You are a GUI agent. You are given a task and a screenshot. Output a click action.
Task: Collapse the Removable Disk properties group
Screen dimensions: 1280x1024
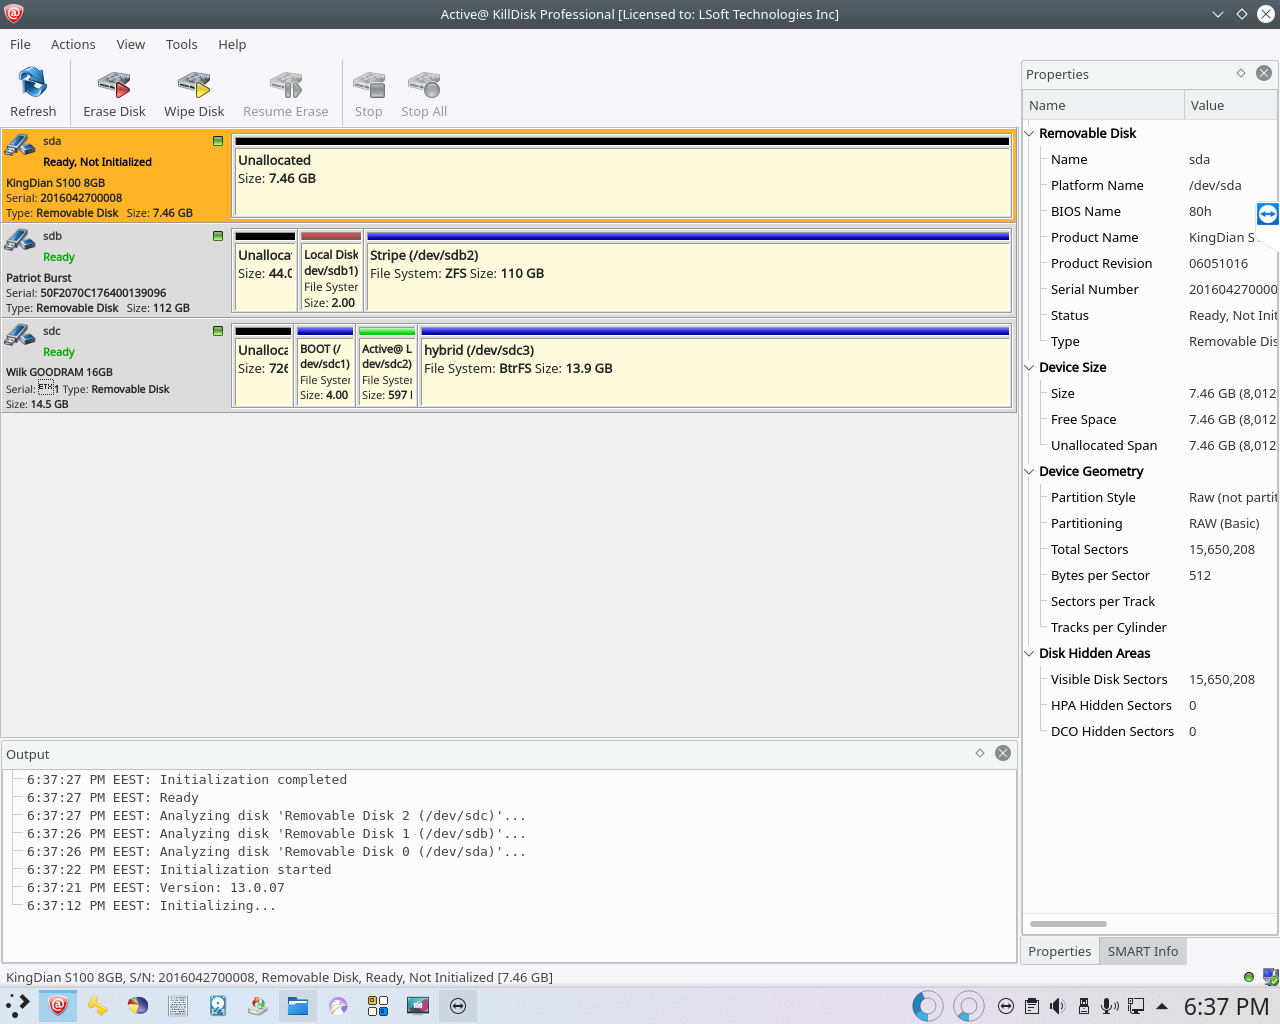(1030, 133)
